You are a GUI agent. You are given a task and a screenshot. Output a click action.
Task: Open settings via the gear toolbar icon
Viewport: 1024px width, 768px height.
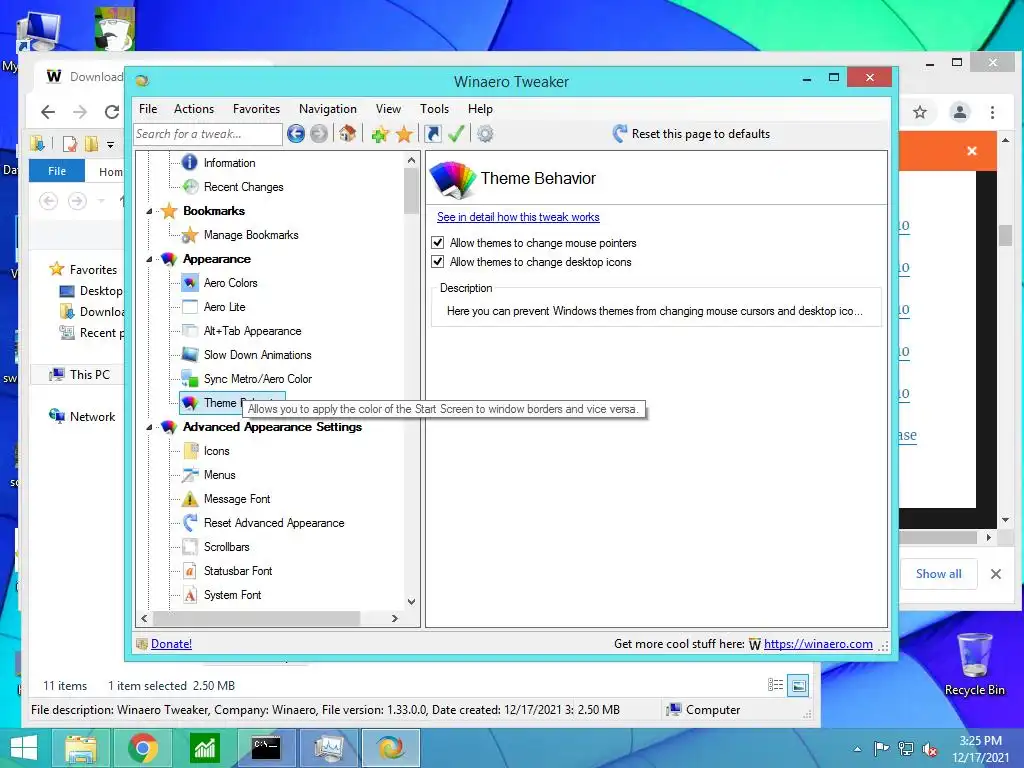click(x=485, y=134)
